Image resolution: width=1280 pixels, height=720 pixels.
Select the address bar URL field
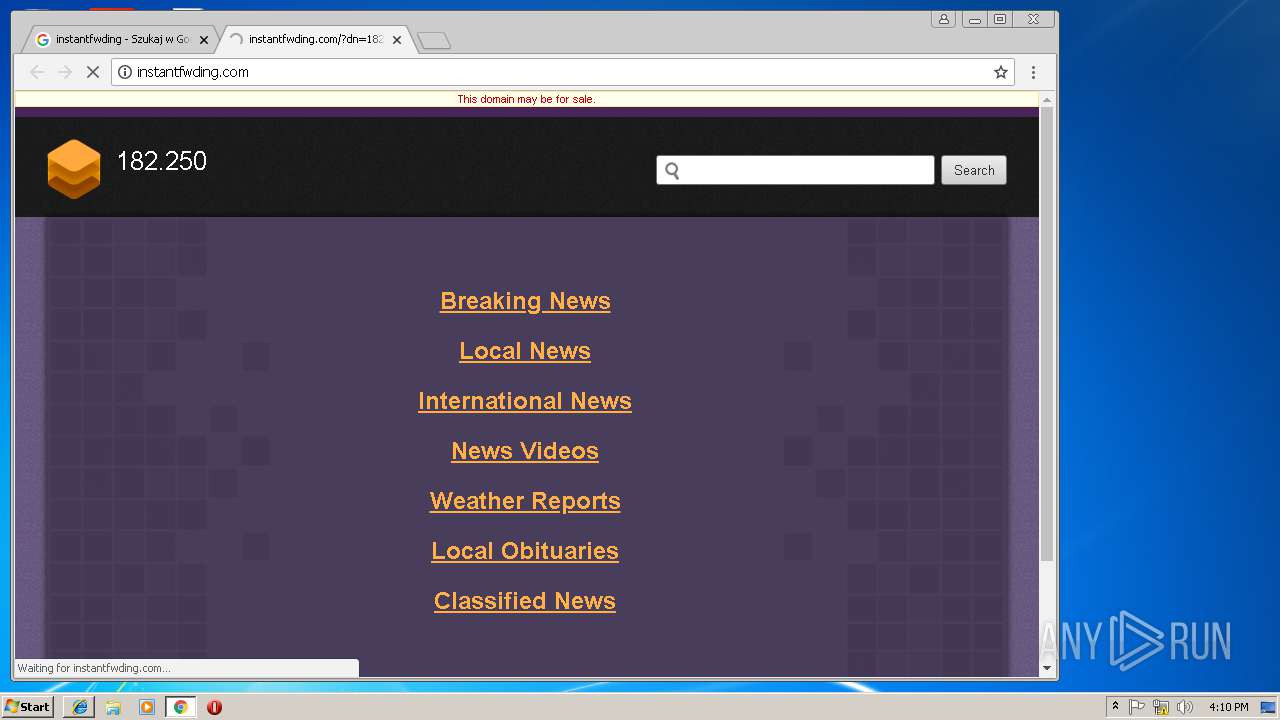tap(563, 72)
